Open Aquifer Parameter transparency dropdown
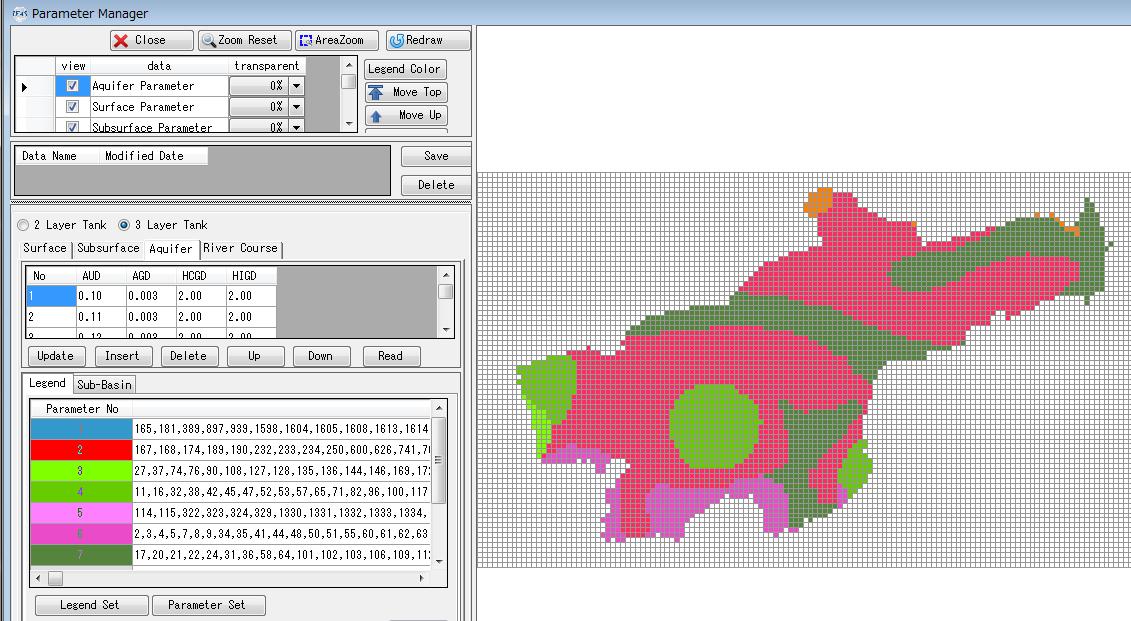 click(296, 86)
